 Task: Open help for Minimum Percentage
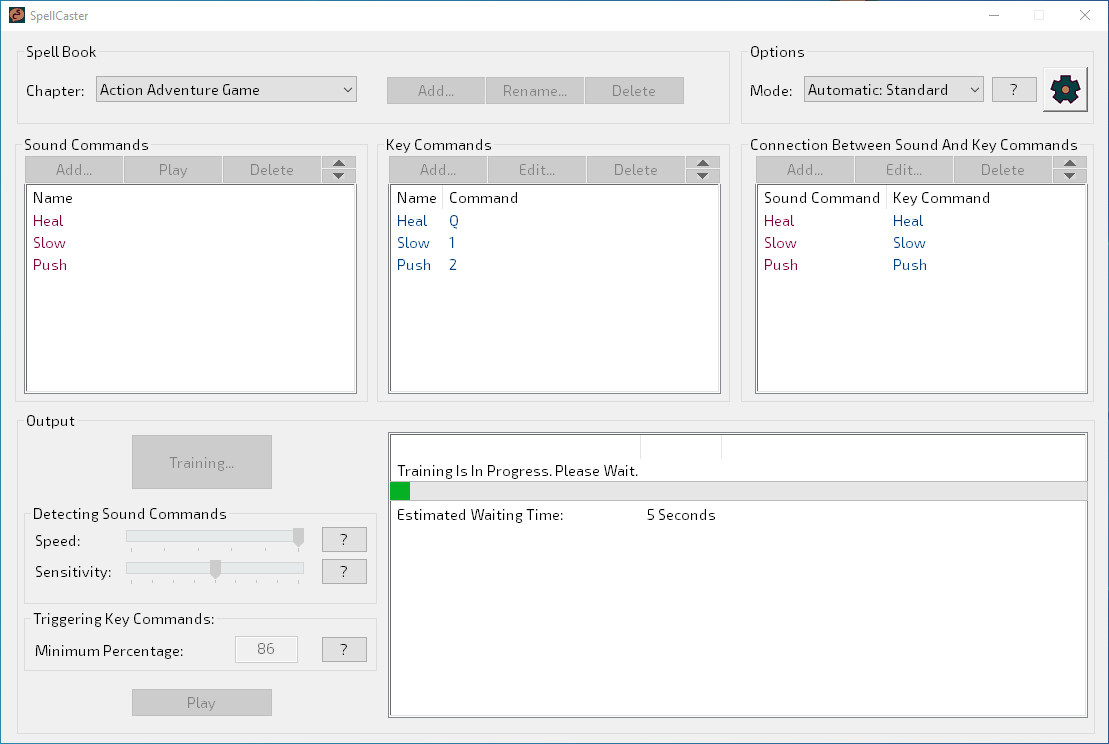tap(344, 650)
